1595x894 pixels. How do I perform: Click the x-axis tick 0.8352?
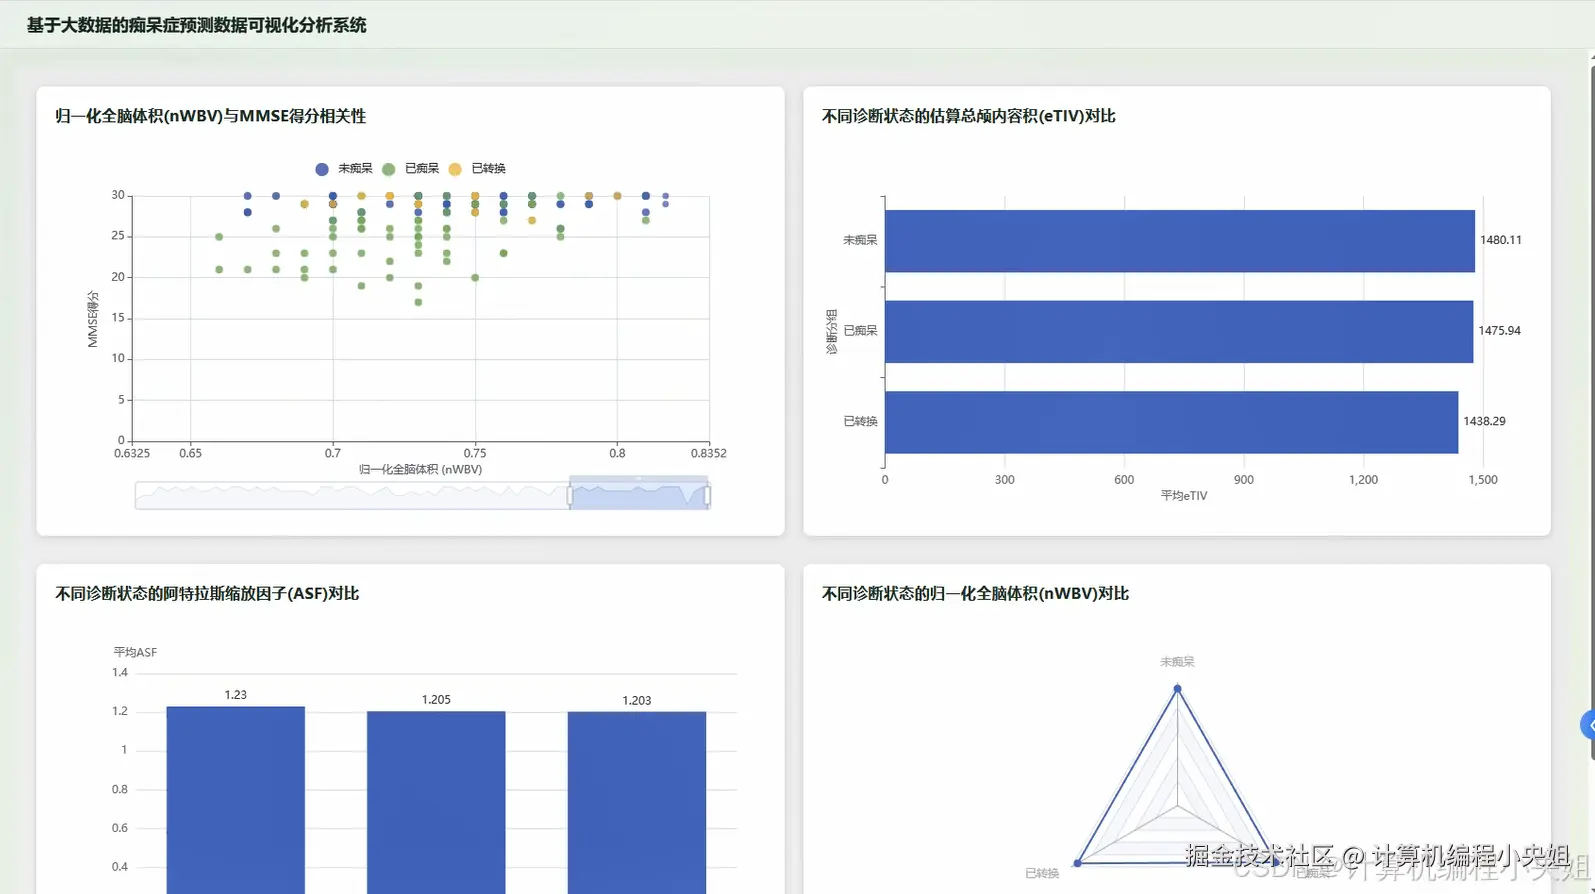coord(708,453)
